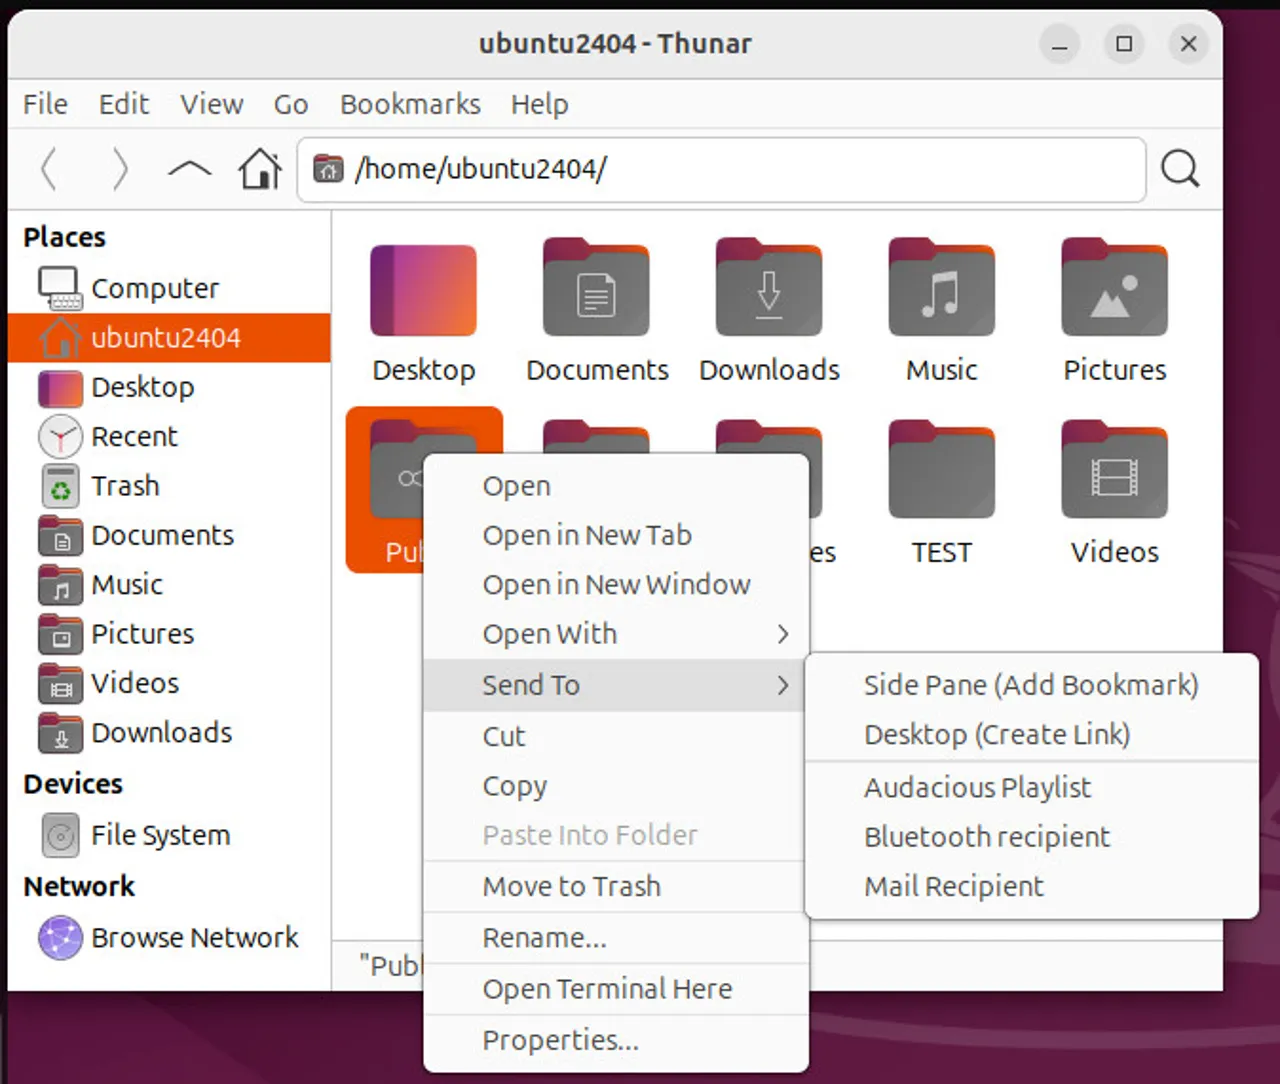1280x1084 pixels.
Task: Select Music in the sidebar
Action: pos(126,584)
